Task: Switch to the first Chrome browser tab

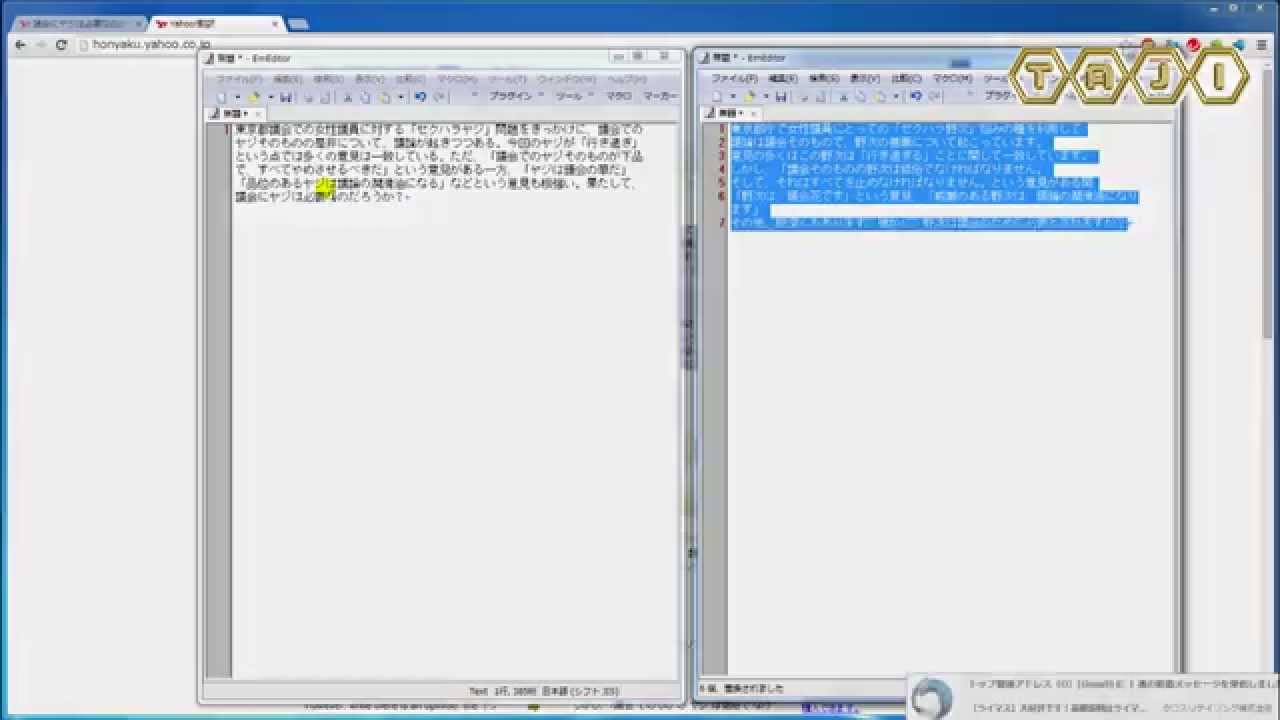Action: click(75, 23)
